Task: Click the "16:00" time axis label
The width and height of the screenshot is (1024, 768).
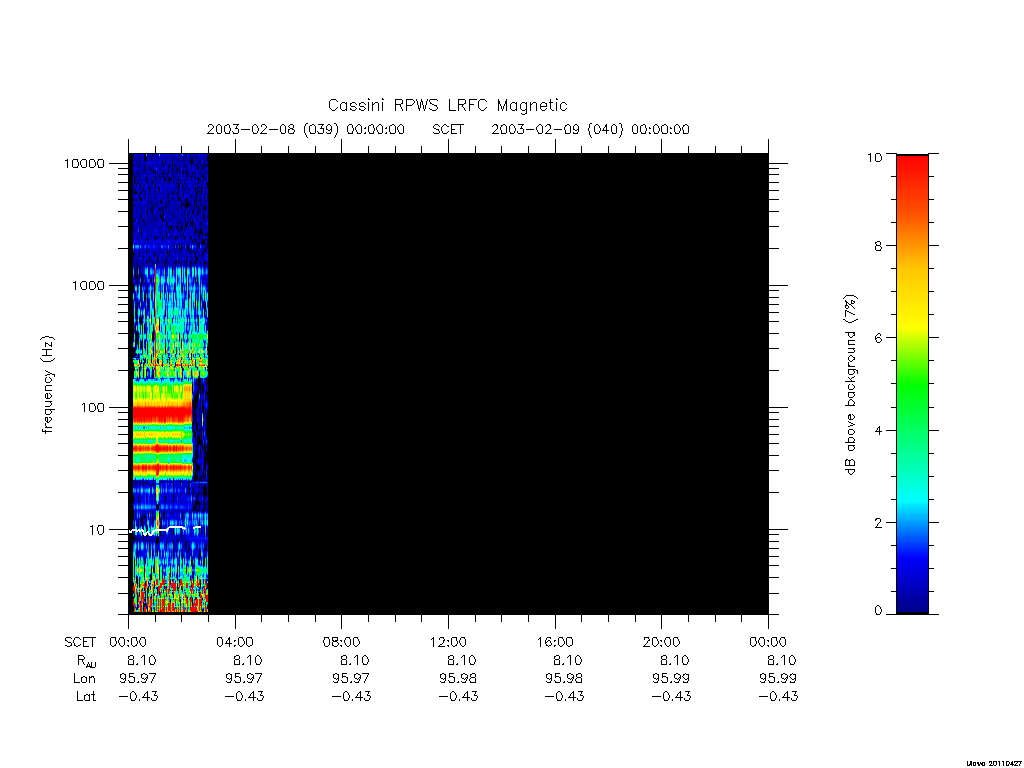Action: tap(554, 643)
